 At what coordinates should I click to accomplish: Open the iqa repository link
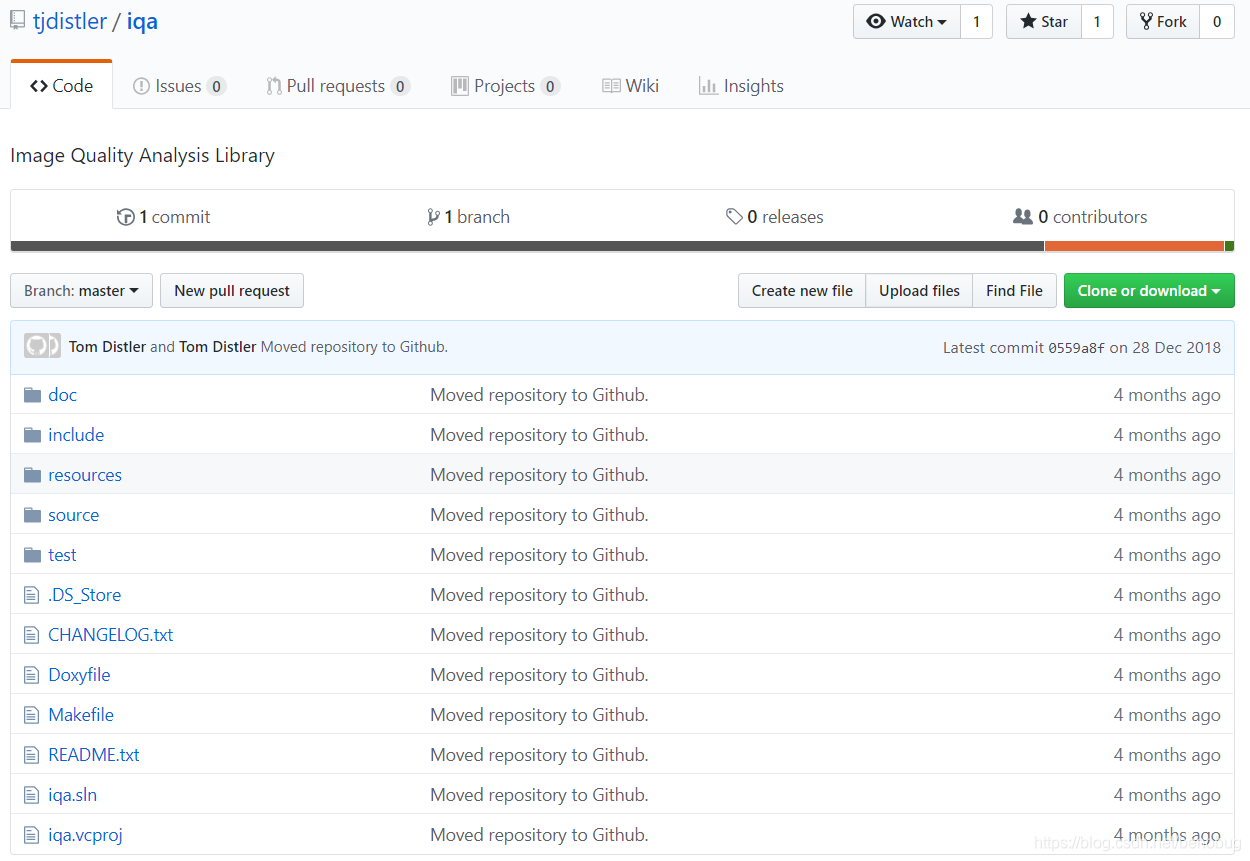(142, 21)
